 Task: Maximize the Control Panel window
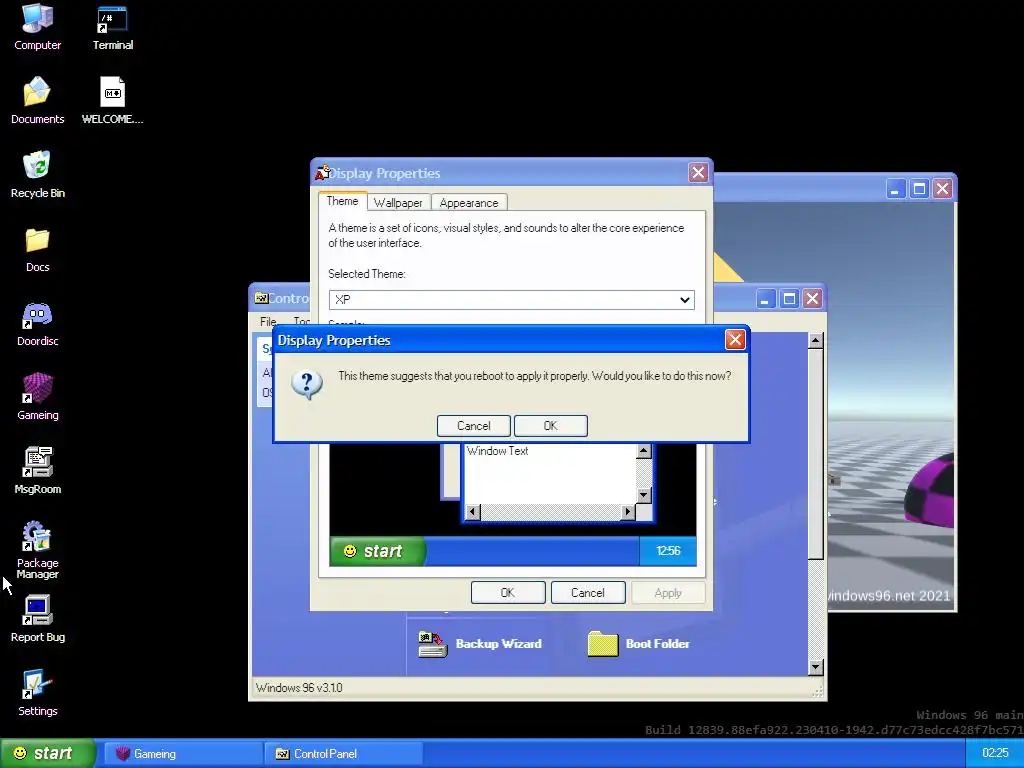[789, 298]
